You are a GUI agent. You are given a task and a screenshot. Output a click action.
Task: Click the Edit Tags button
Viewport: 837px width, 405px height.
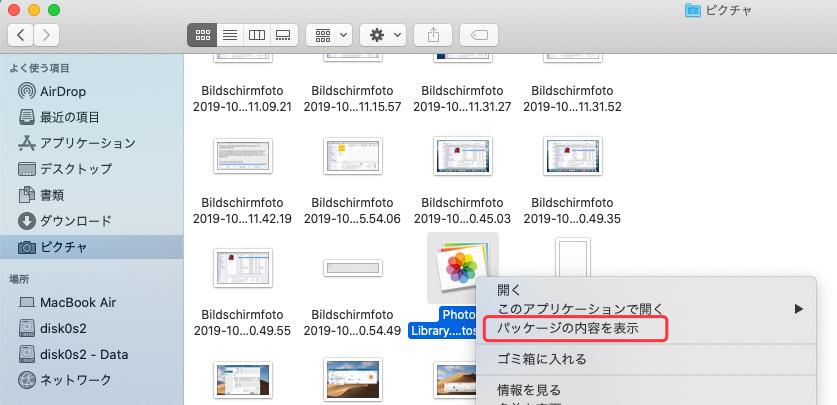coord(480,34)
